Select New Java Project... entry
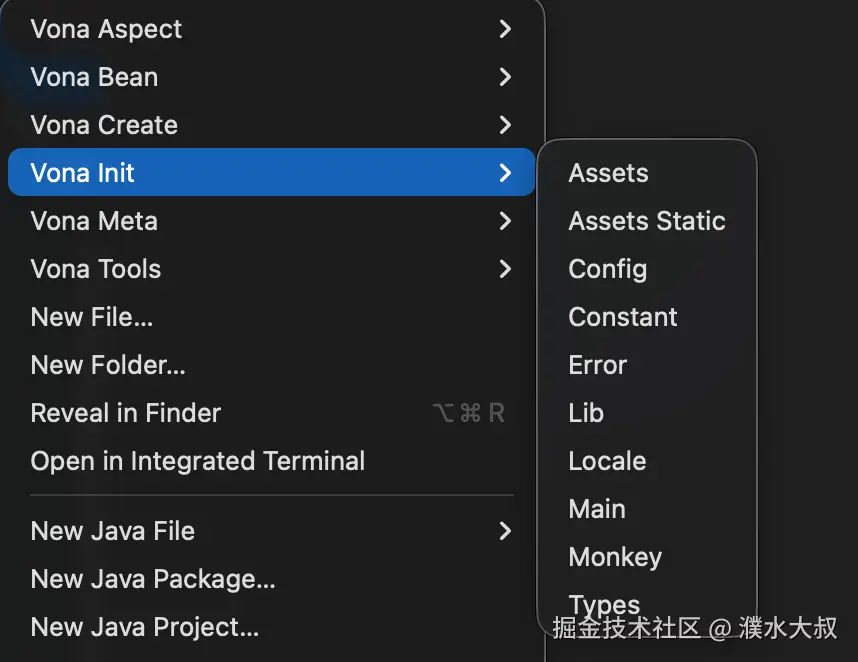858x662 pixels. click(145, 627)
